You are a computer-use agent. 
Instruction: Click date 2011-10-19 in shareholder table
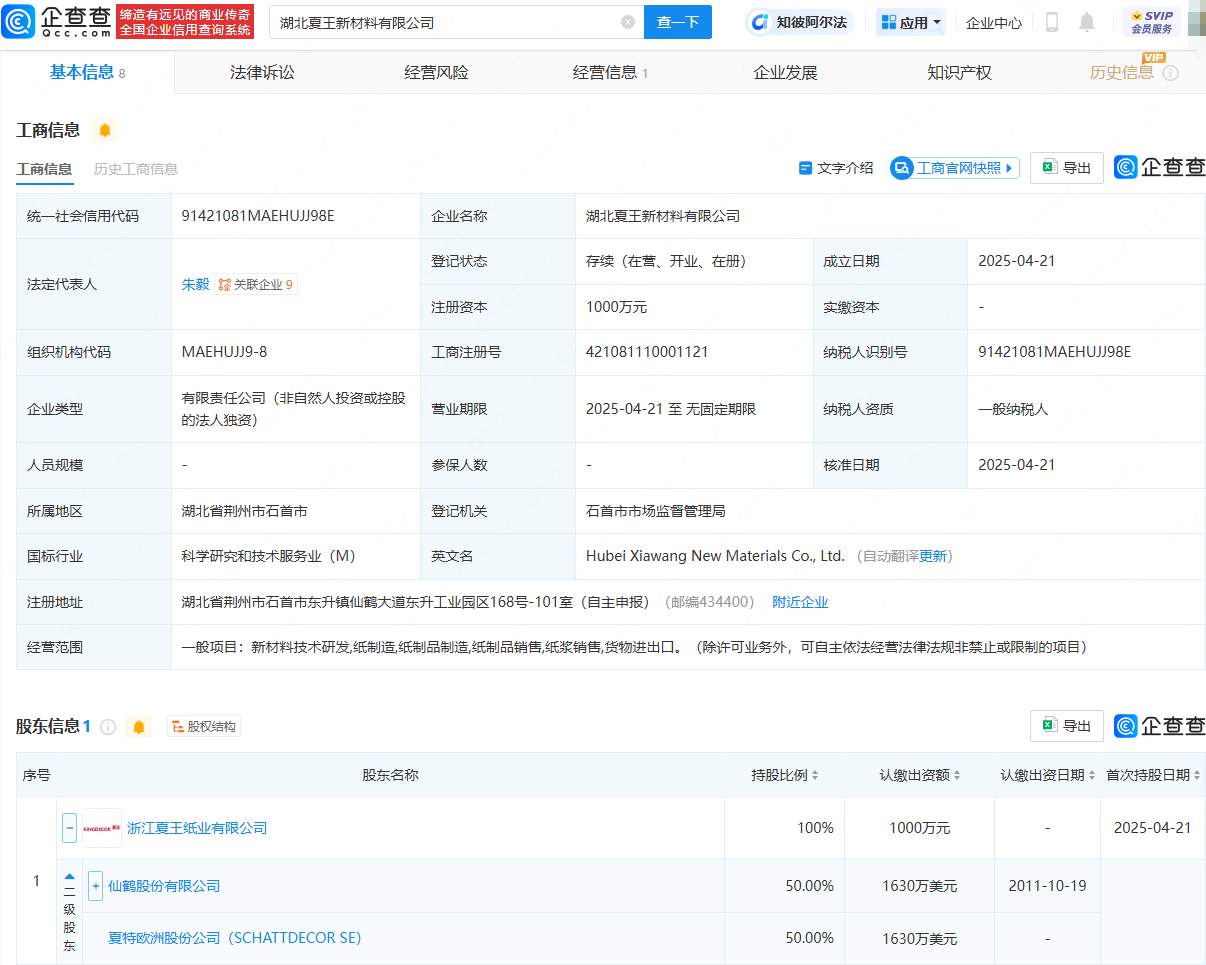[x=1047, y=886]
